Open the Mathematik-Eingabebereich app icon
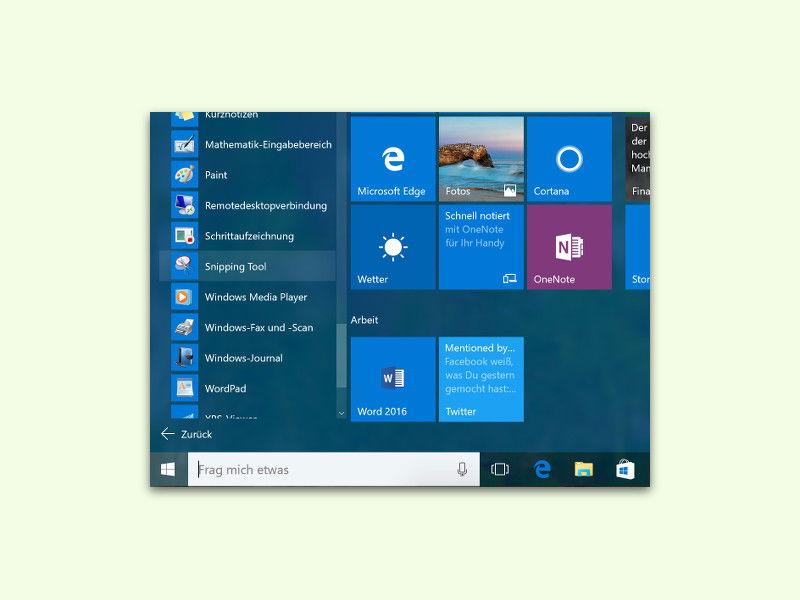 tap(184, 144)
